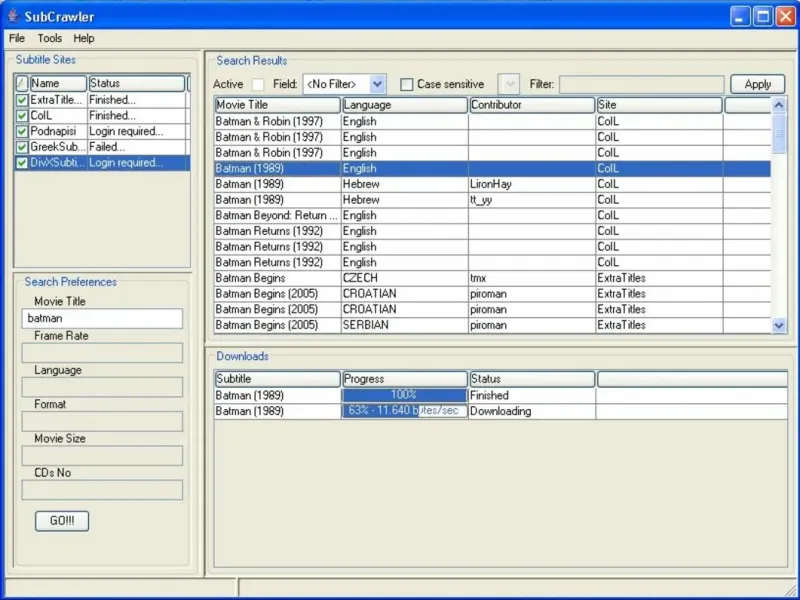Uncheck the ExtraTitles site checkbox
This screenshot has width=800, height=600.
[22, 100]
